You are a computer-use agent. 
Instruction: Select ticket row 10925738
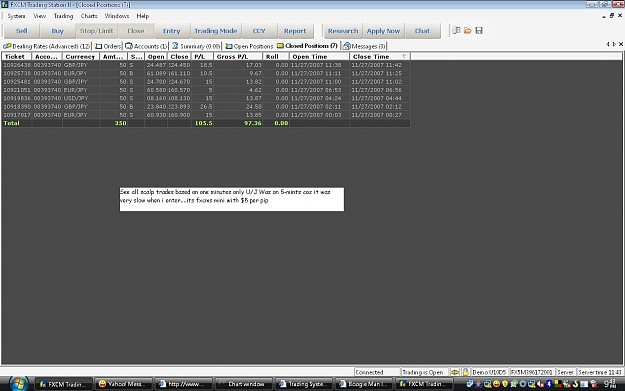click(206, 73)
